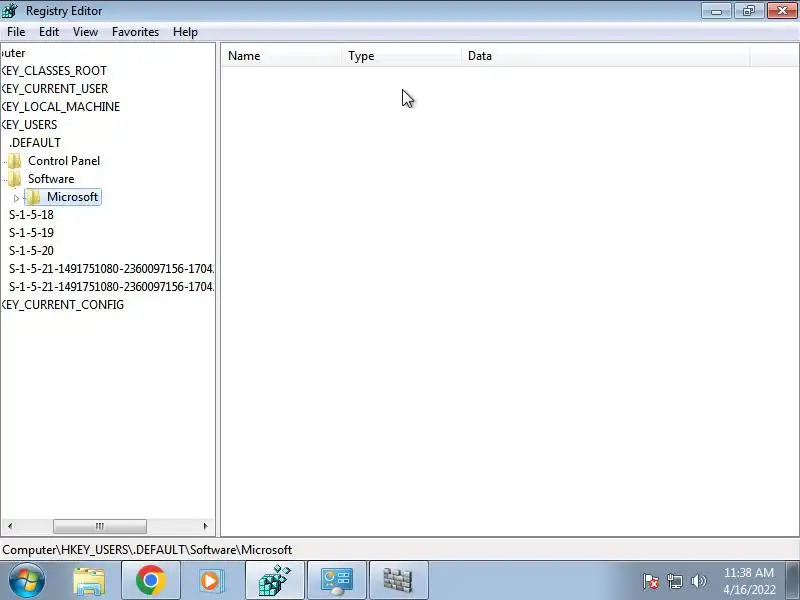
Task: Expand the Microsoft key arrow
Action: [x=16, y=198]
